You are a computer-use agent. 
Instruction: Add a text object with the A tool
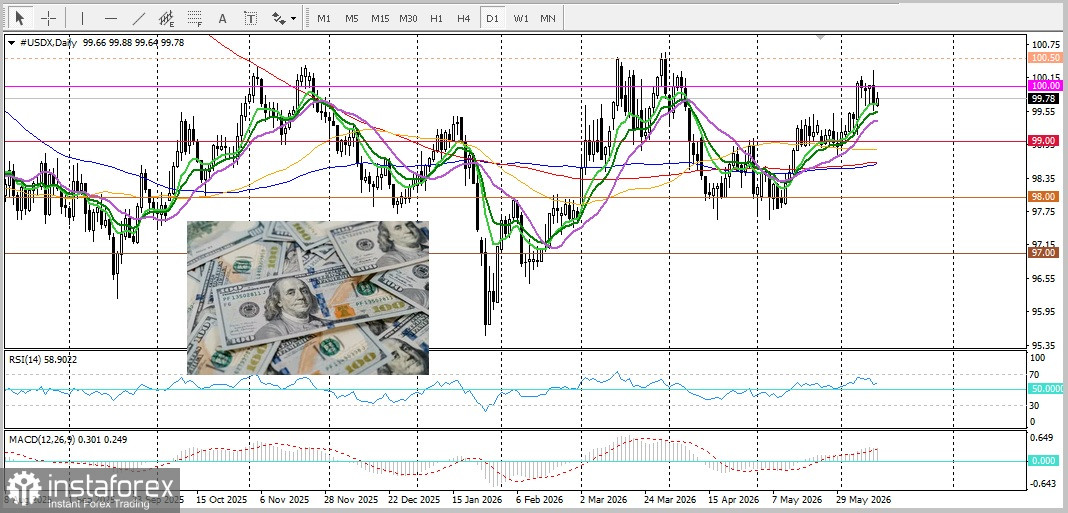(222, 18)
